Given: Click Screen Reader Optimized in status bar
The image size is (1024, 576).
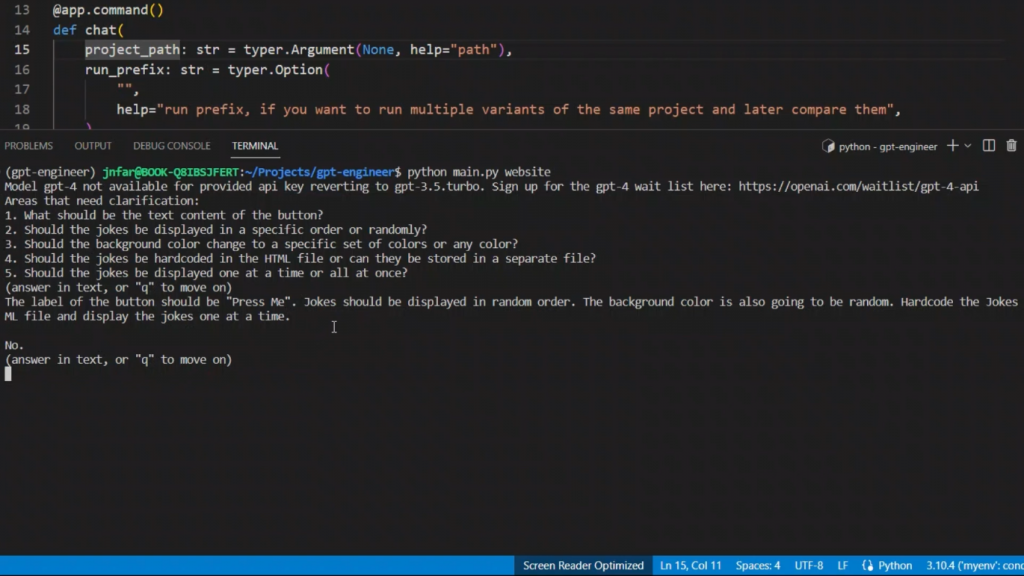Looking at the screenshot, I should click(x=583, y=566).
